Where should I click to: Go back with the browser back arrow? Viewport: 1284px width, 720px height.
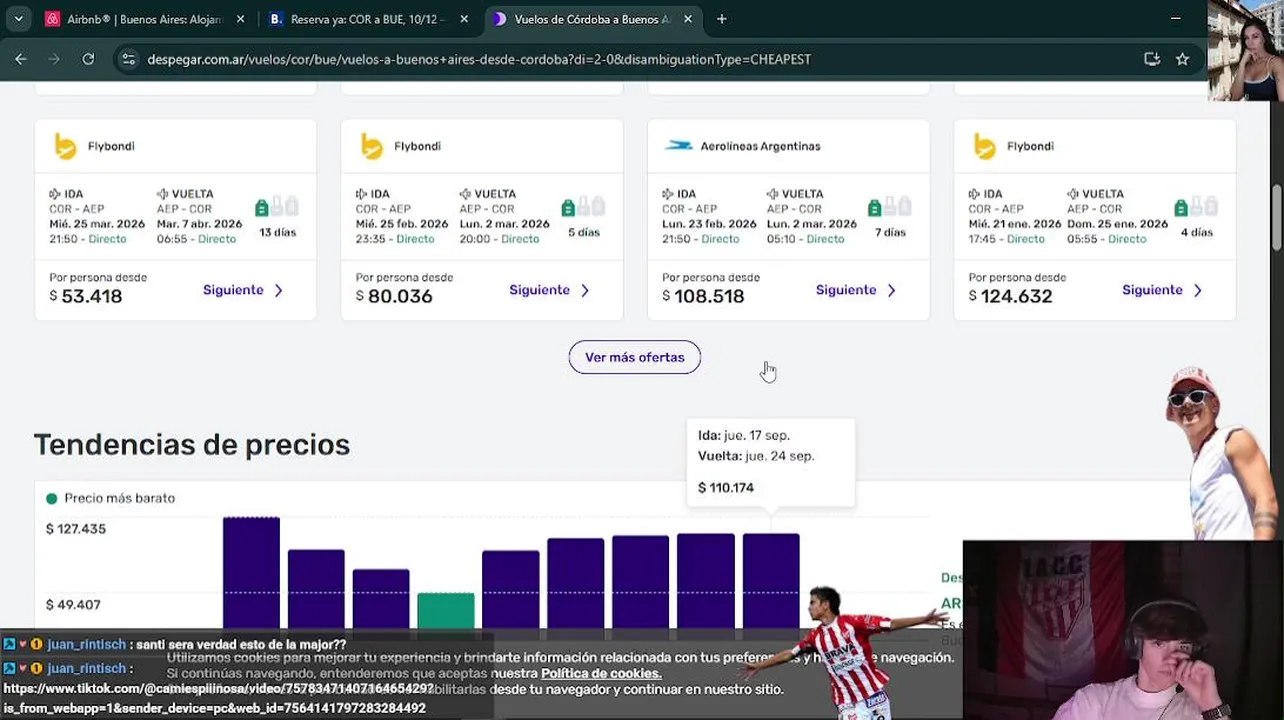(x=21, y=59)
